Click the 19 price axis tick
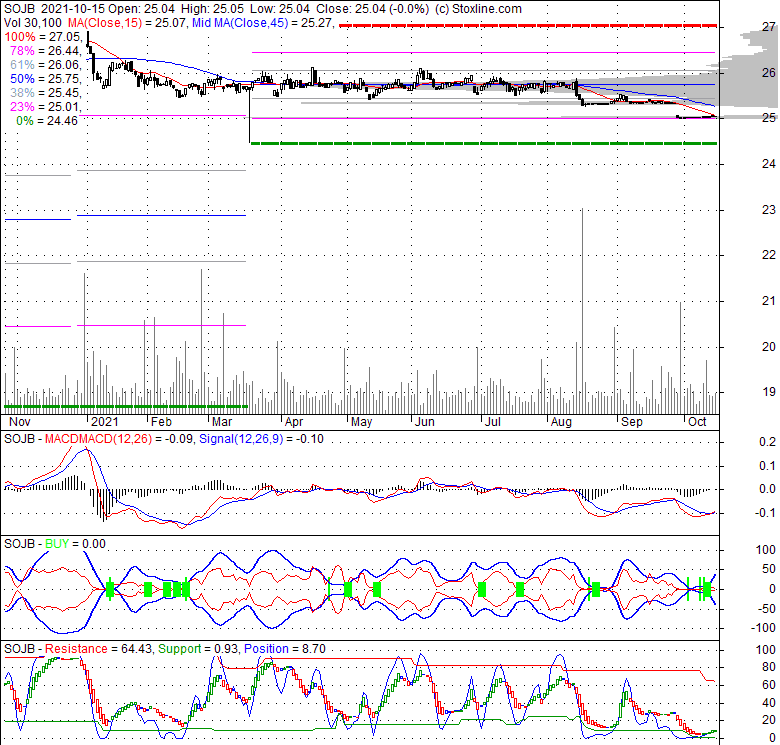 769,392
